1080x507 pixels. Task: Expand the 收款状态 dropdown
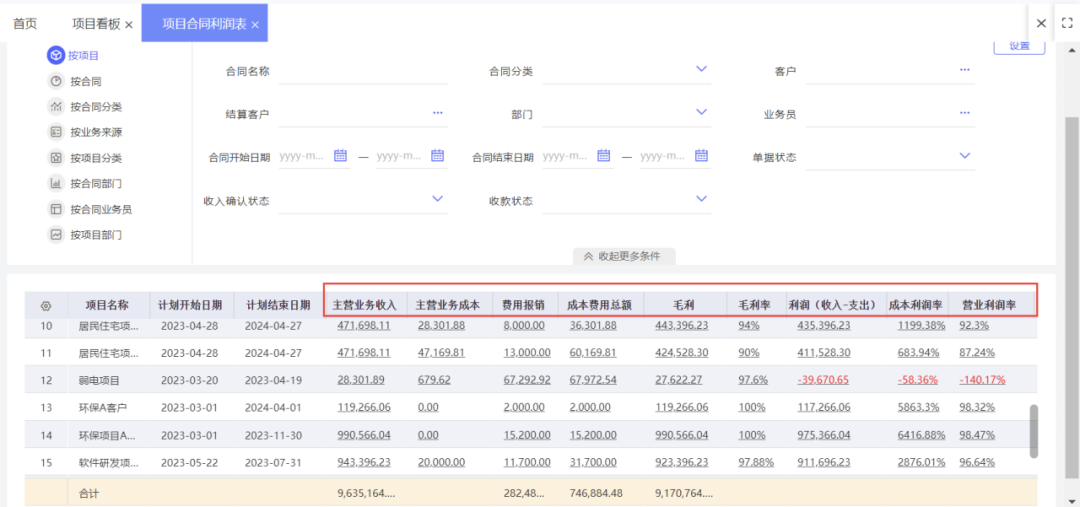701,199
